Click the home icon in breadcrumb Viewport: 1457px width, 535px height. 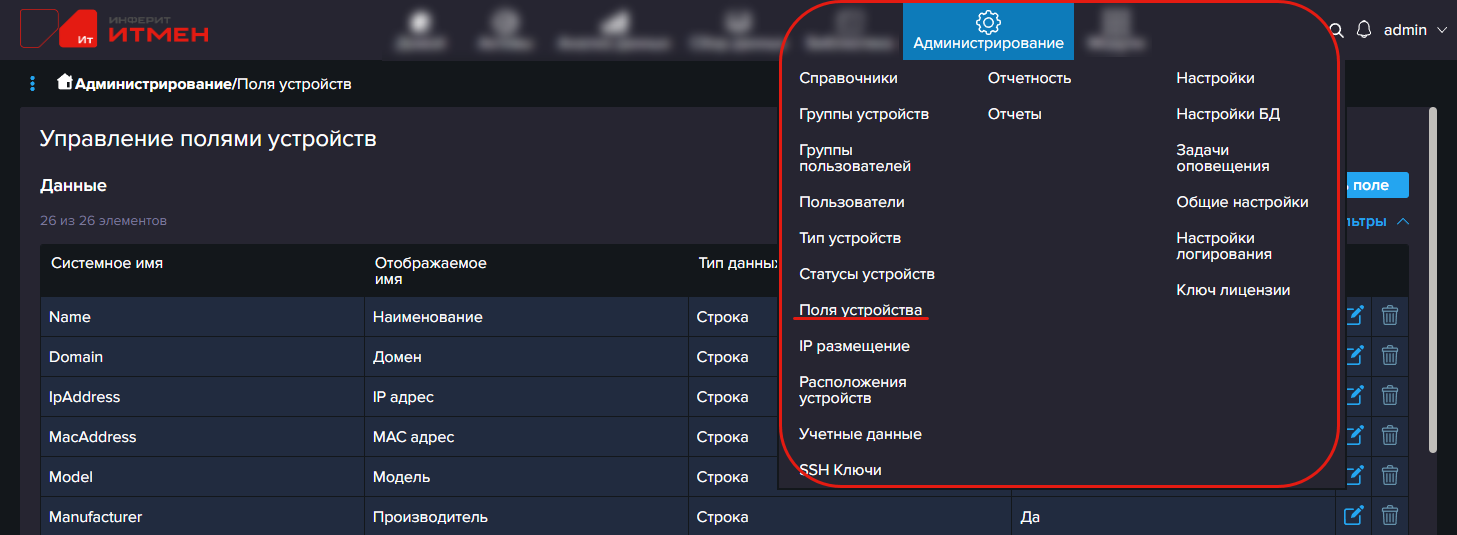[65, 83]
